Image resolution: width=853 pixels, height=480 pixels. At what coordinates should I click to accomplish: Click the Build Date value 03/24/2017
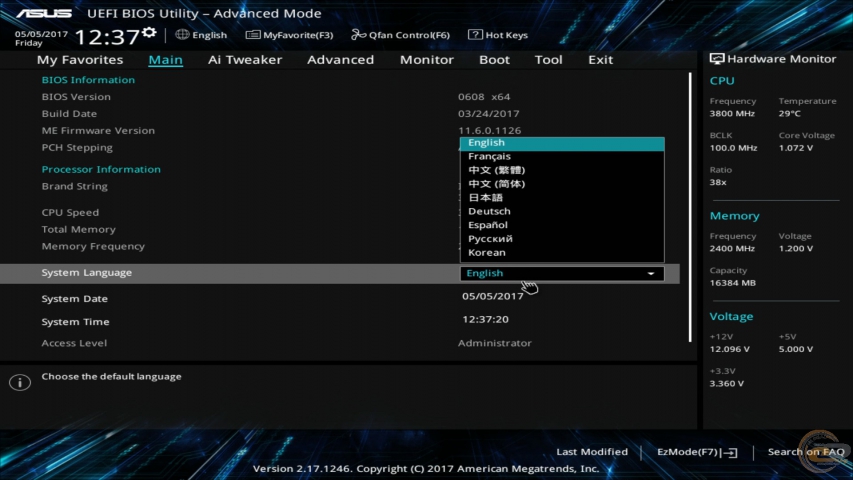(x=489, y=114)
